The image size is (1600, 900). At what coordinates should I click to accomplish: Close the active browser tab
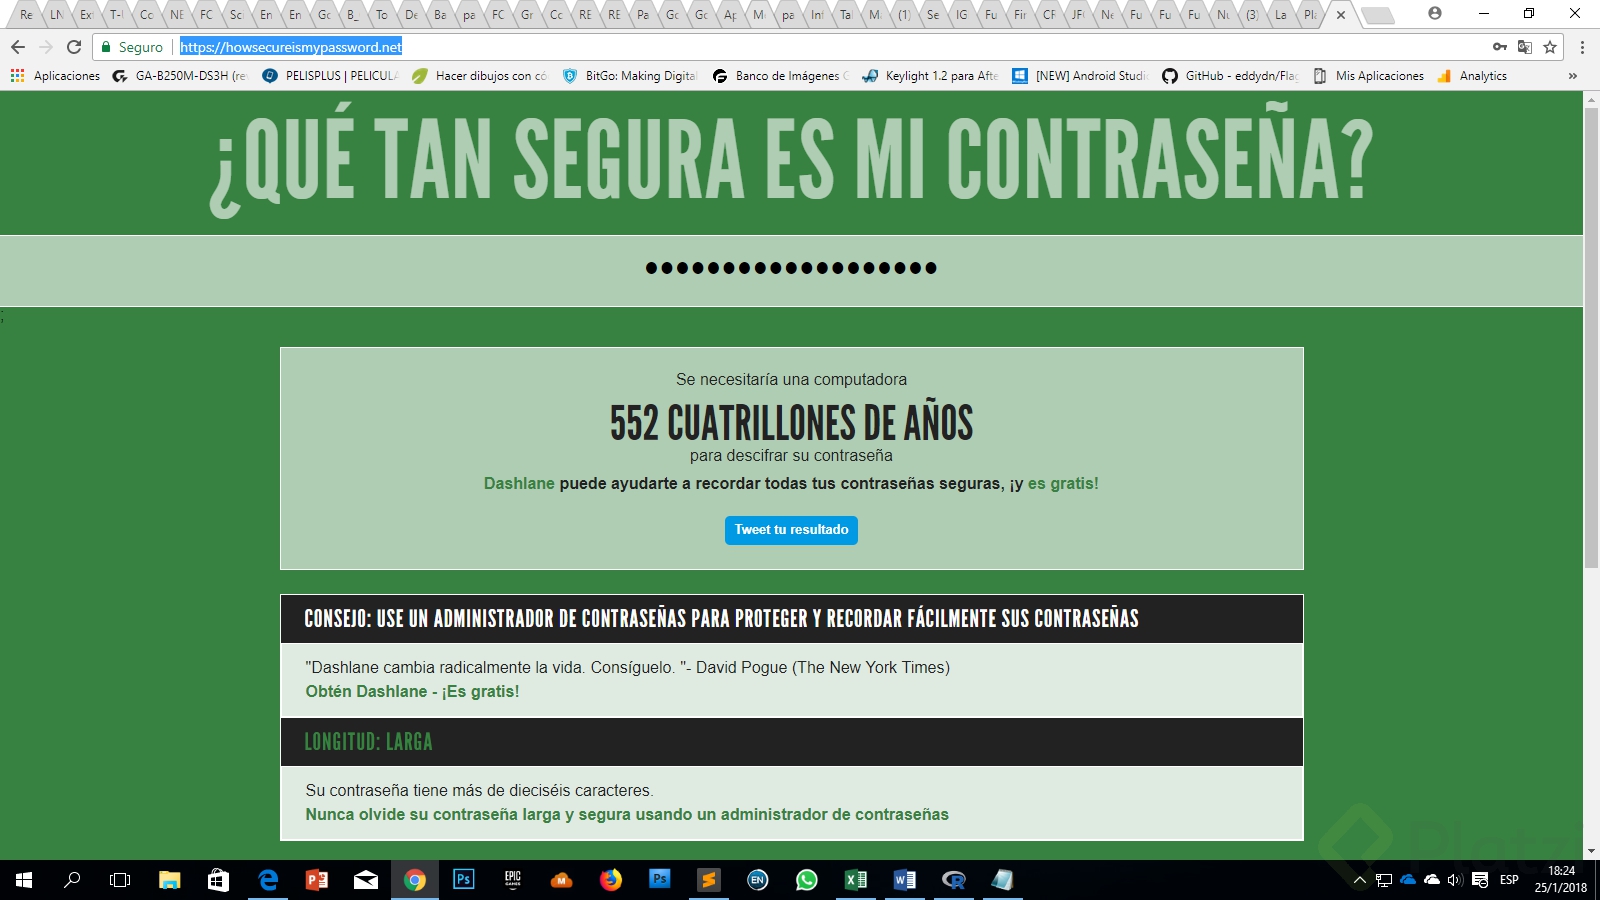(1341, 15)
